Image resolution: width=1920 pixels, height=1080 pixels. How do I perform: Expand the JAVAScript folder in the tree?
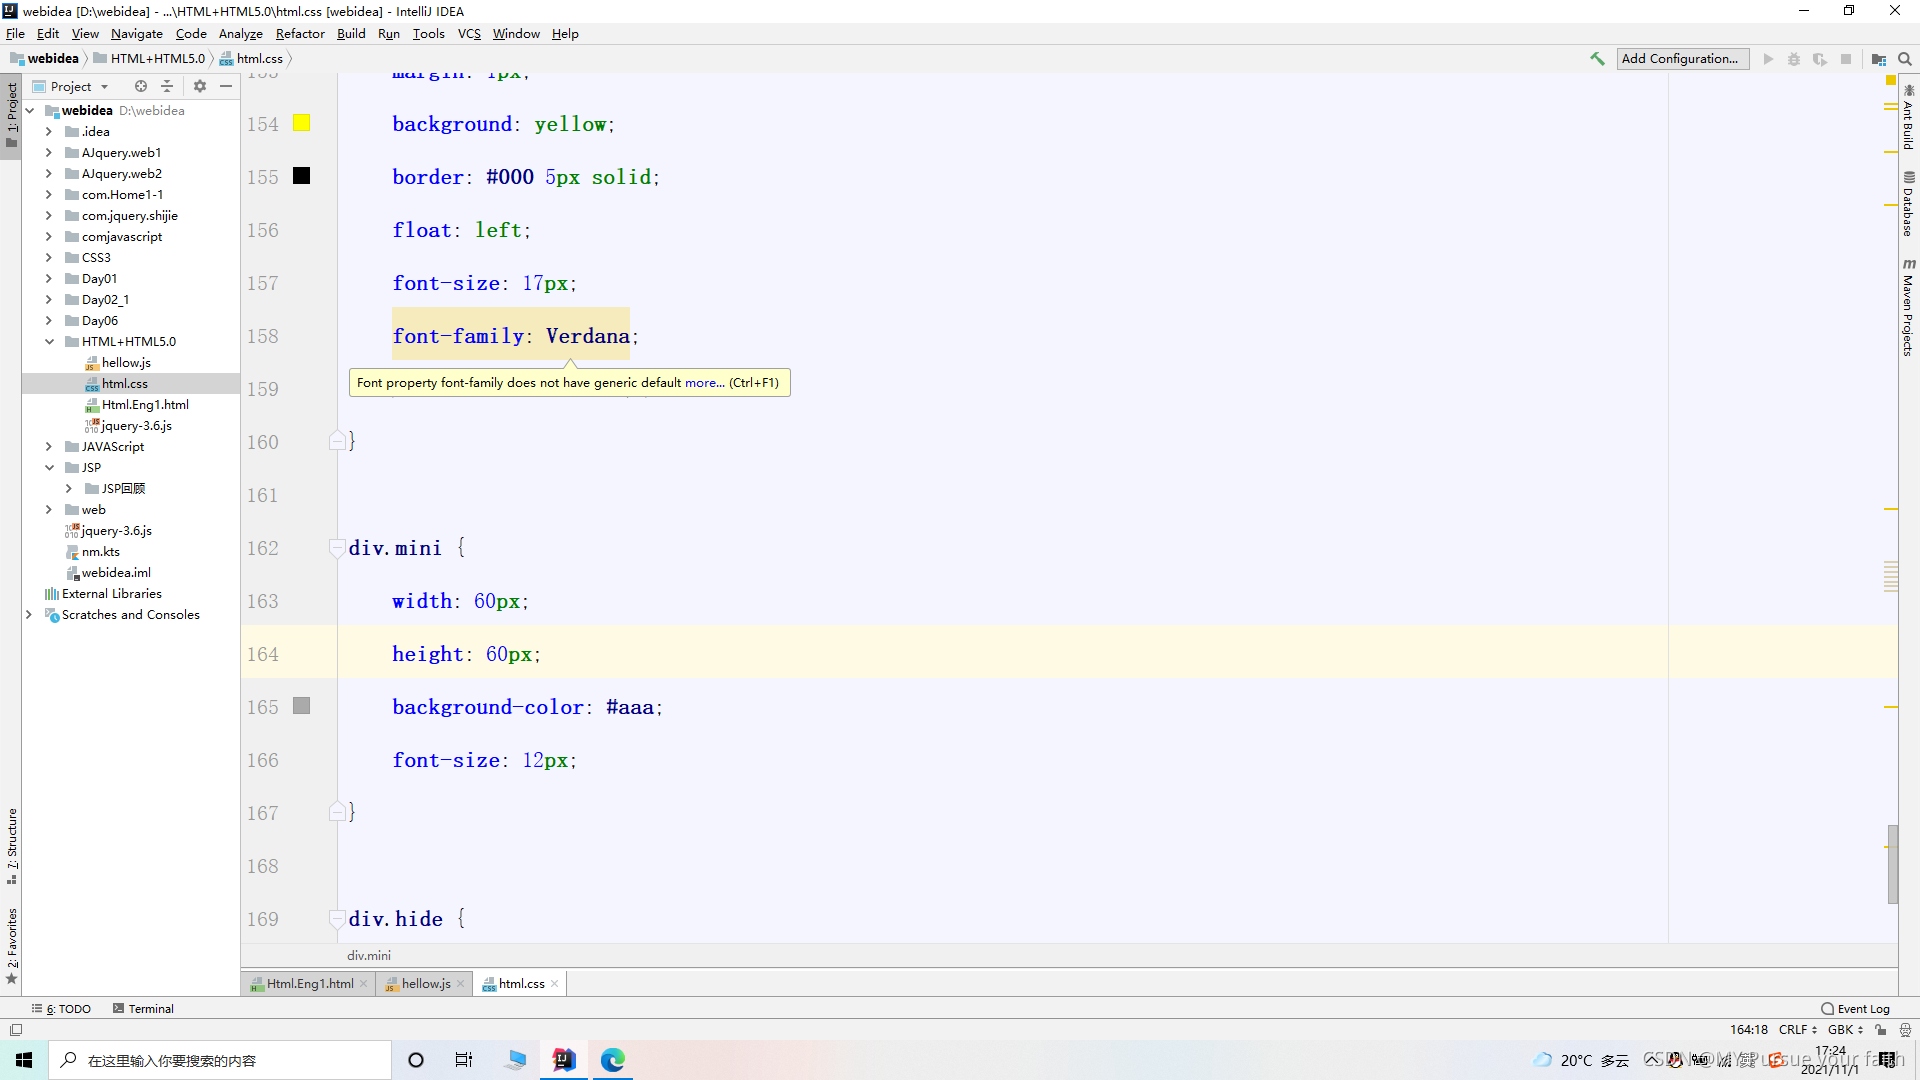pyautogui.click(x=49, y=447)
